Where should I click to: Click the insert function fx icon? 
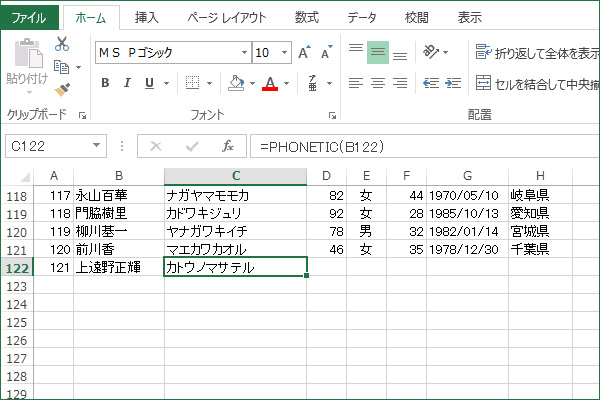[x=228, y=146]
